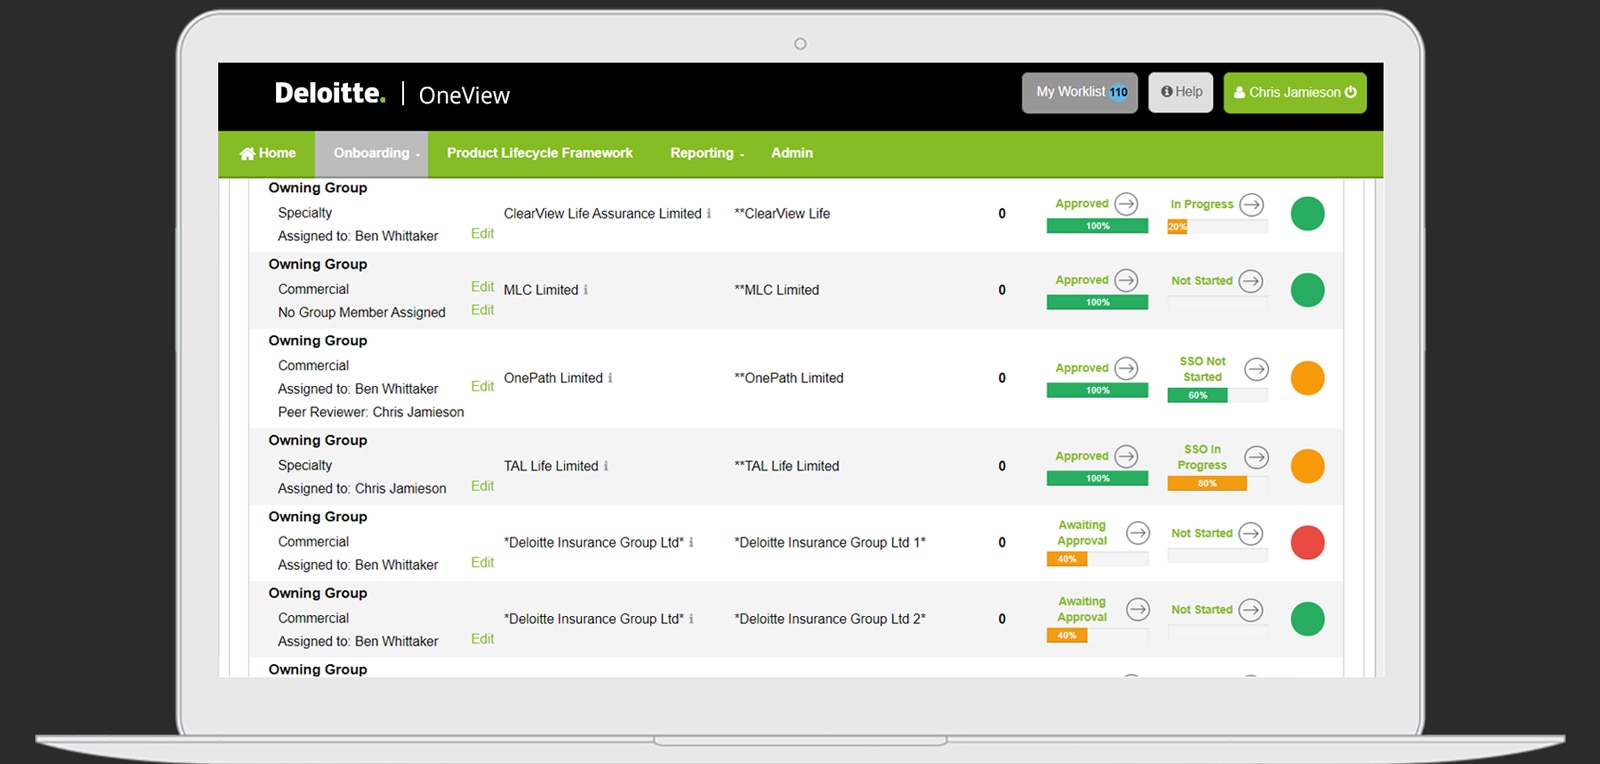This screenshot has width=1600, height=764.
Task: Open My Worklist with 110 items
Action: tap(1080, 92)
